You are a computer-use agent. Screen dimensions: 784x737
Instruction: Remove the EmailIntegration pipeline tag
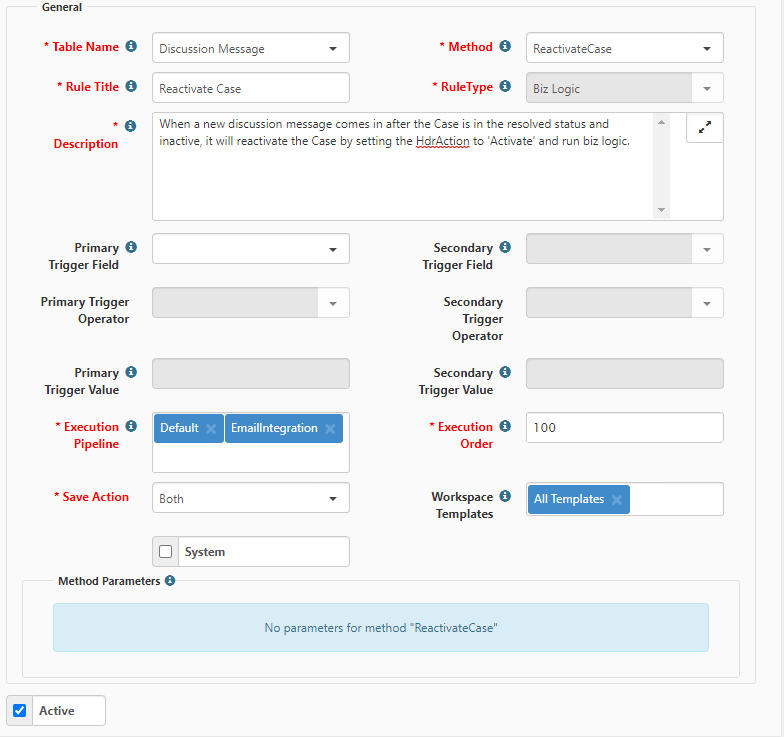pyautogui.click(x=330, y=429)
